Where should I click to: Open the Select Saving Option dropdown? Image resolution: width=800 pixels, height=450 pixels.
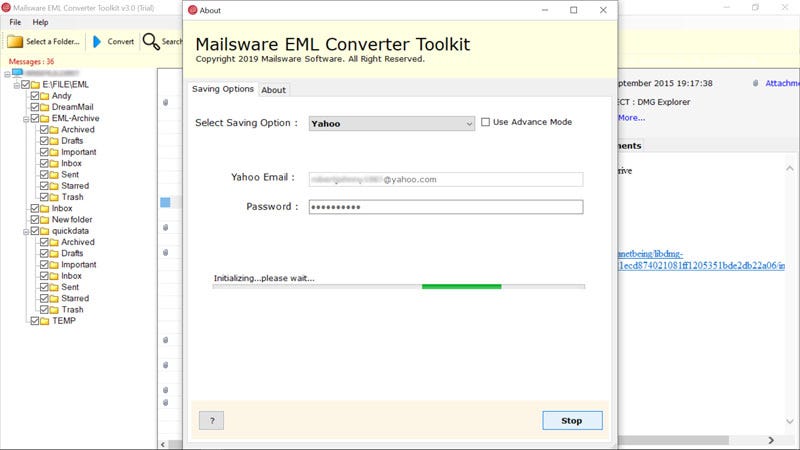(x=391, y=123)
